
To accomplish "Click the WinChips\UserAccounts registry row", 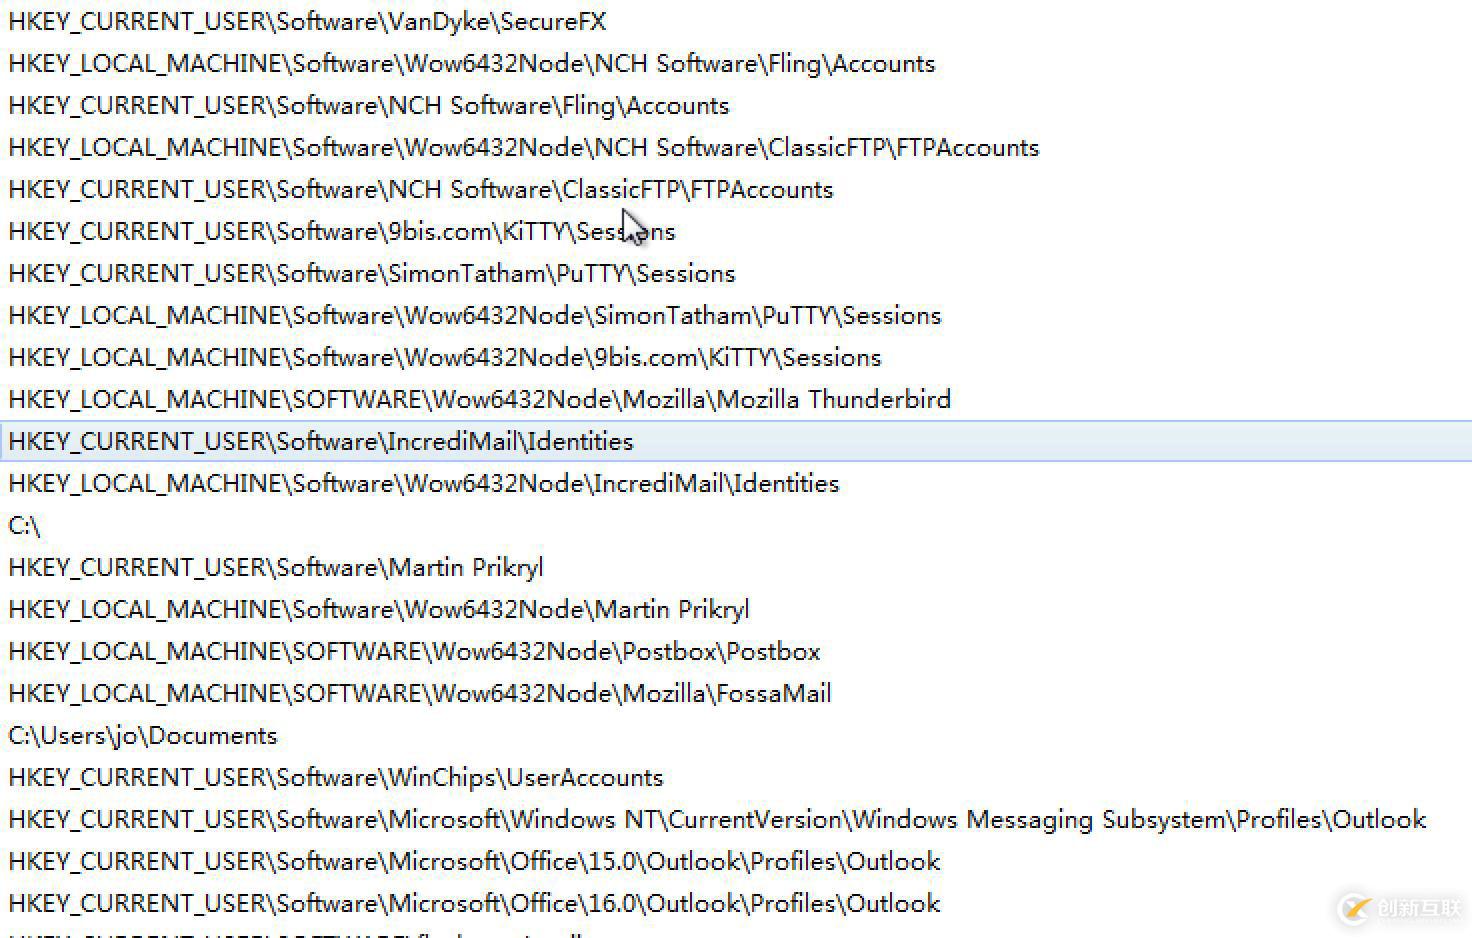I will (x=736, y=777).
